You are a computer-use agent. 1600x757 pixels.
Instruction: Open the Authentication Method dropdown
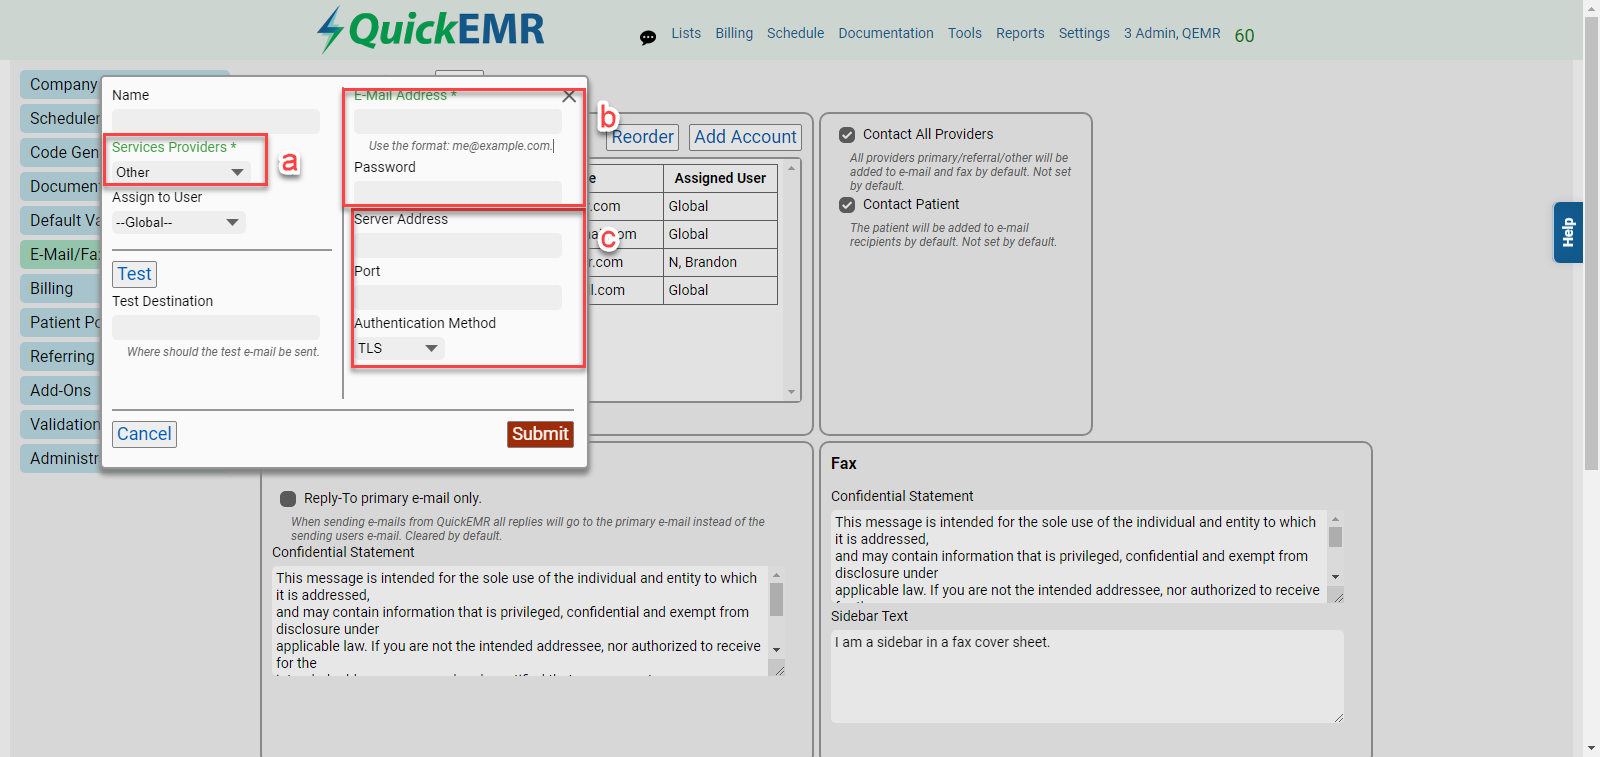[399, 348]
